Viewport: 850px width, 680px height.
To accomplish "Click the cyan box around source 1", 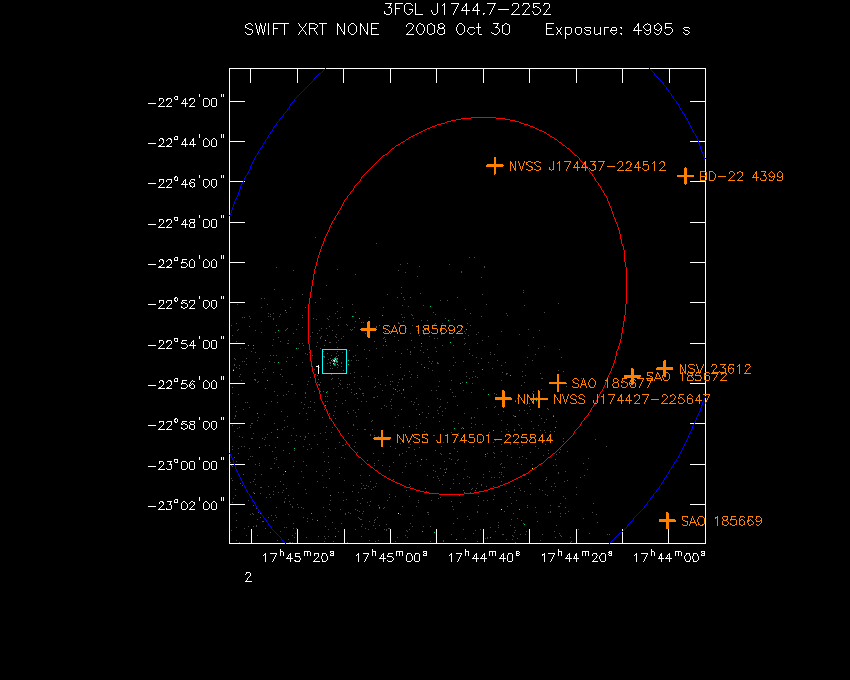I will point(334,361).
